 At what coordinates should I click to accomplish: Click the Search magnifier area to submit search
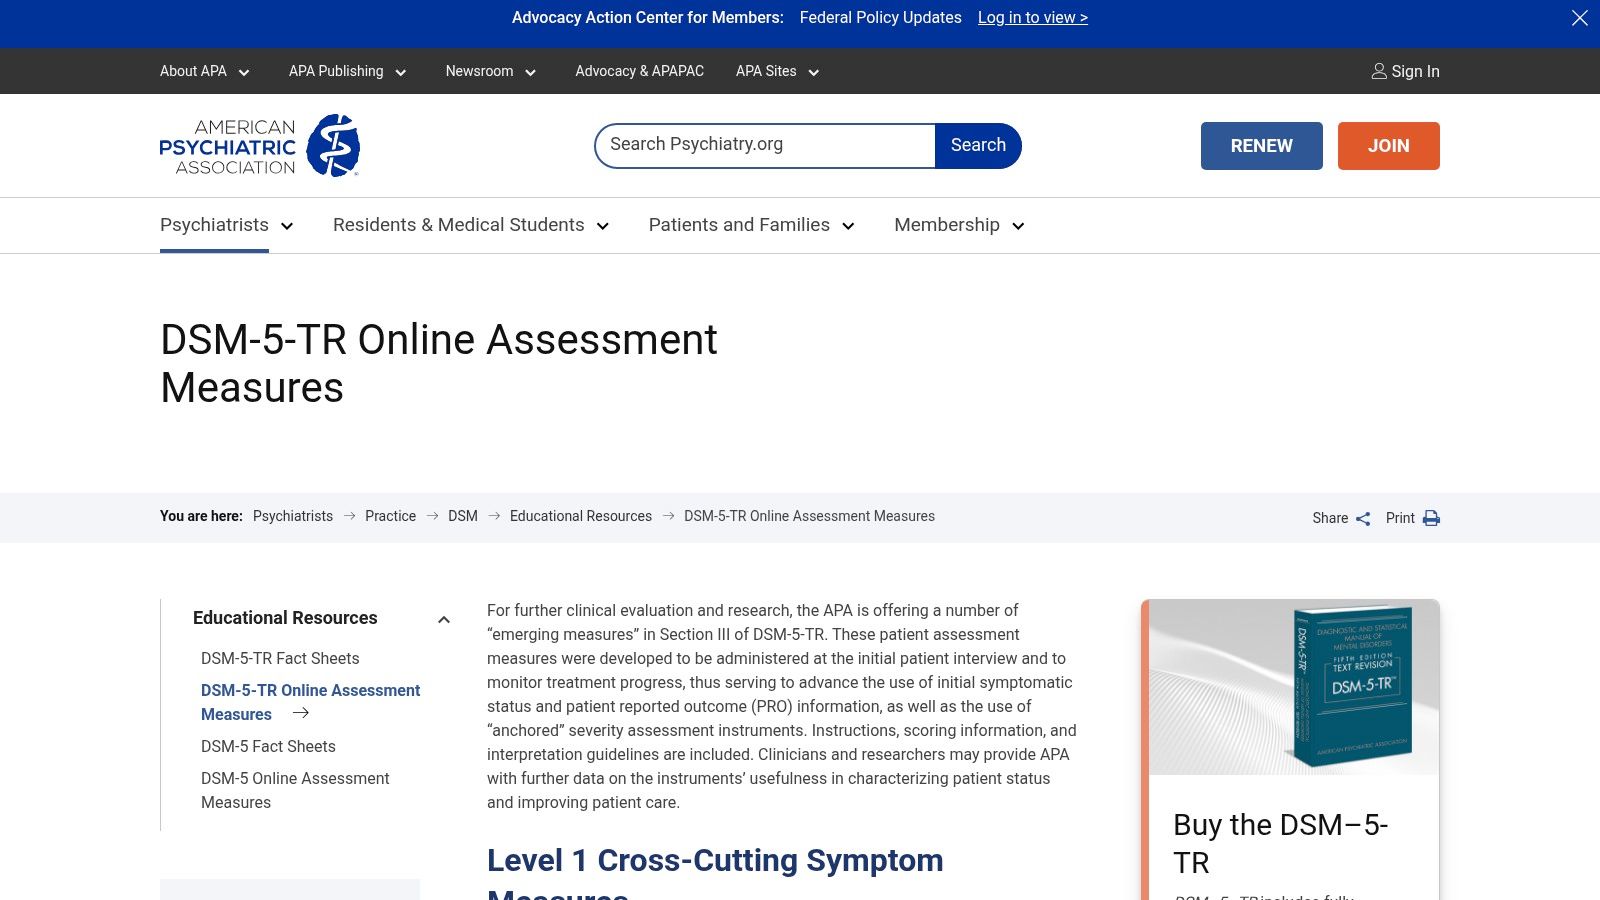[977, 145]
